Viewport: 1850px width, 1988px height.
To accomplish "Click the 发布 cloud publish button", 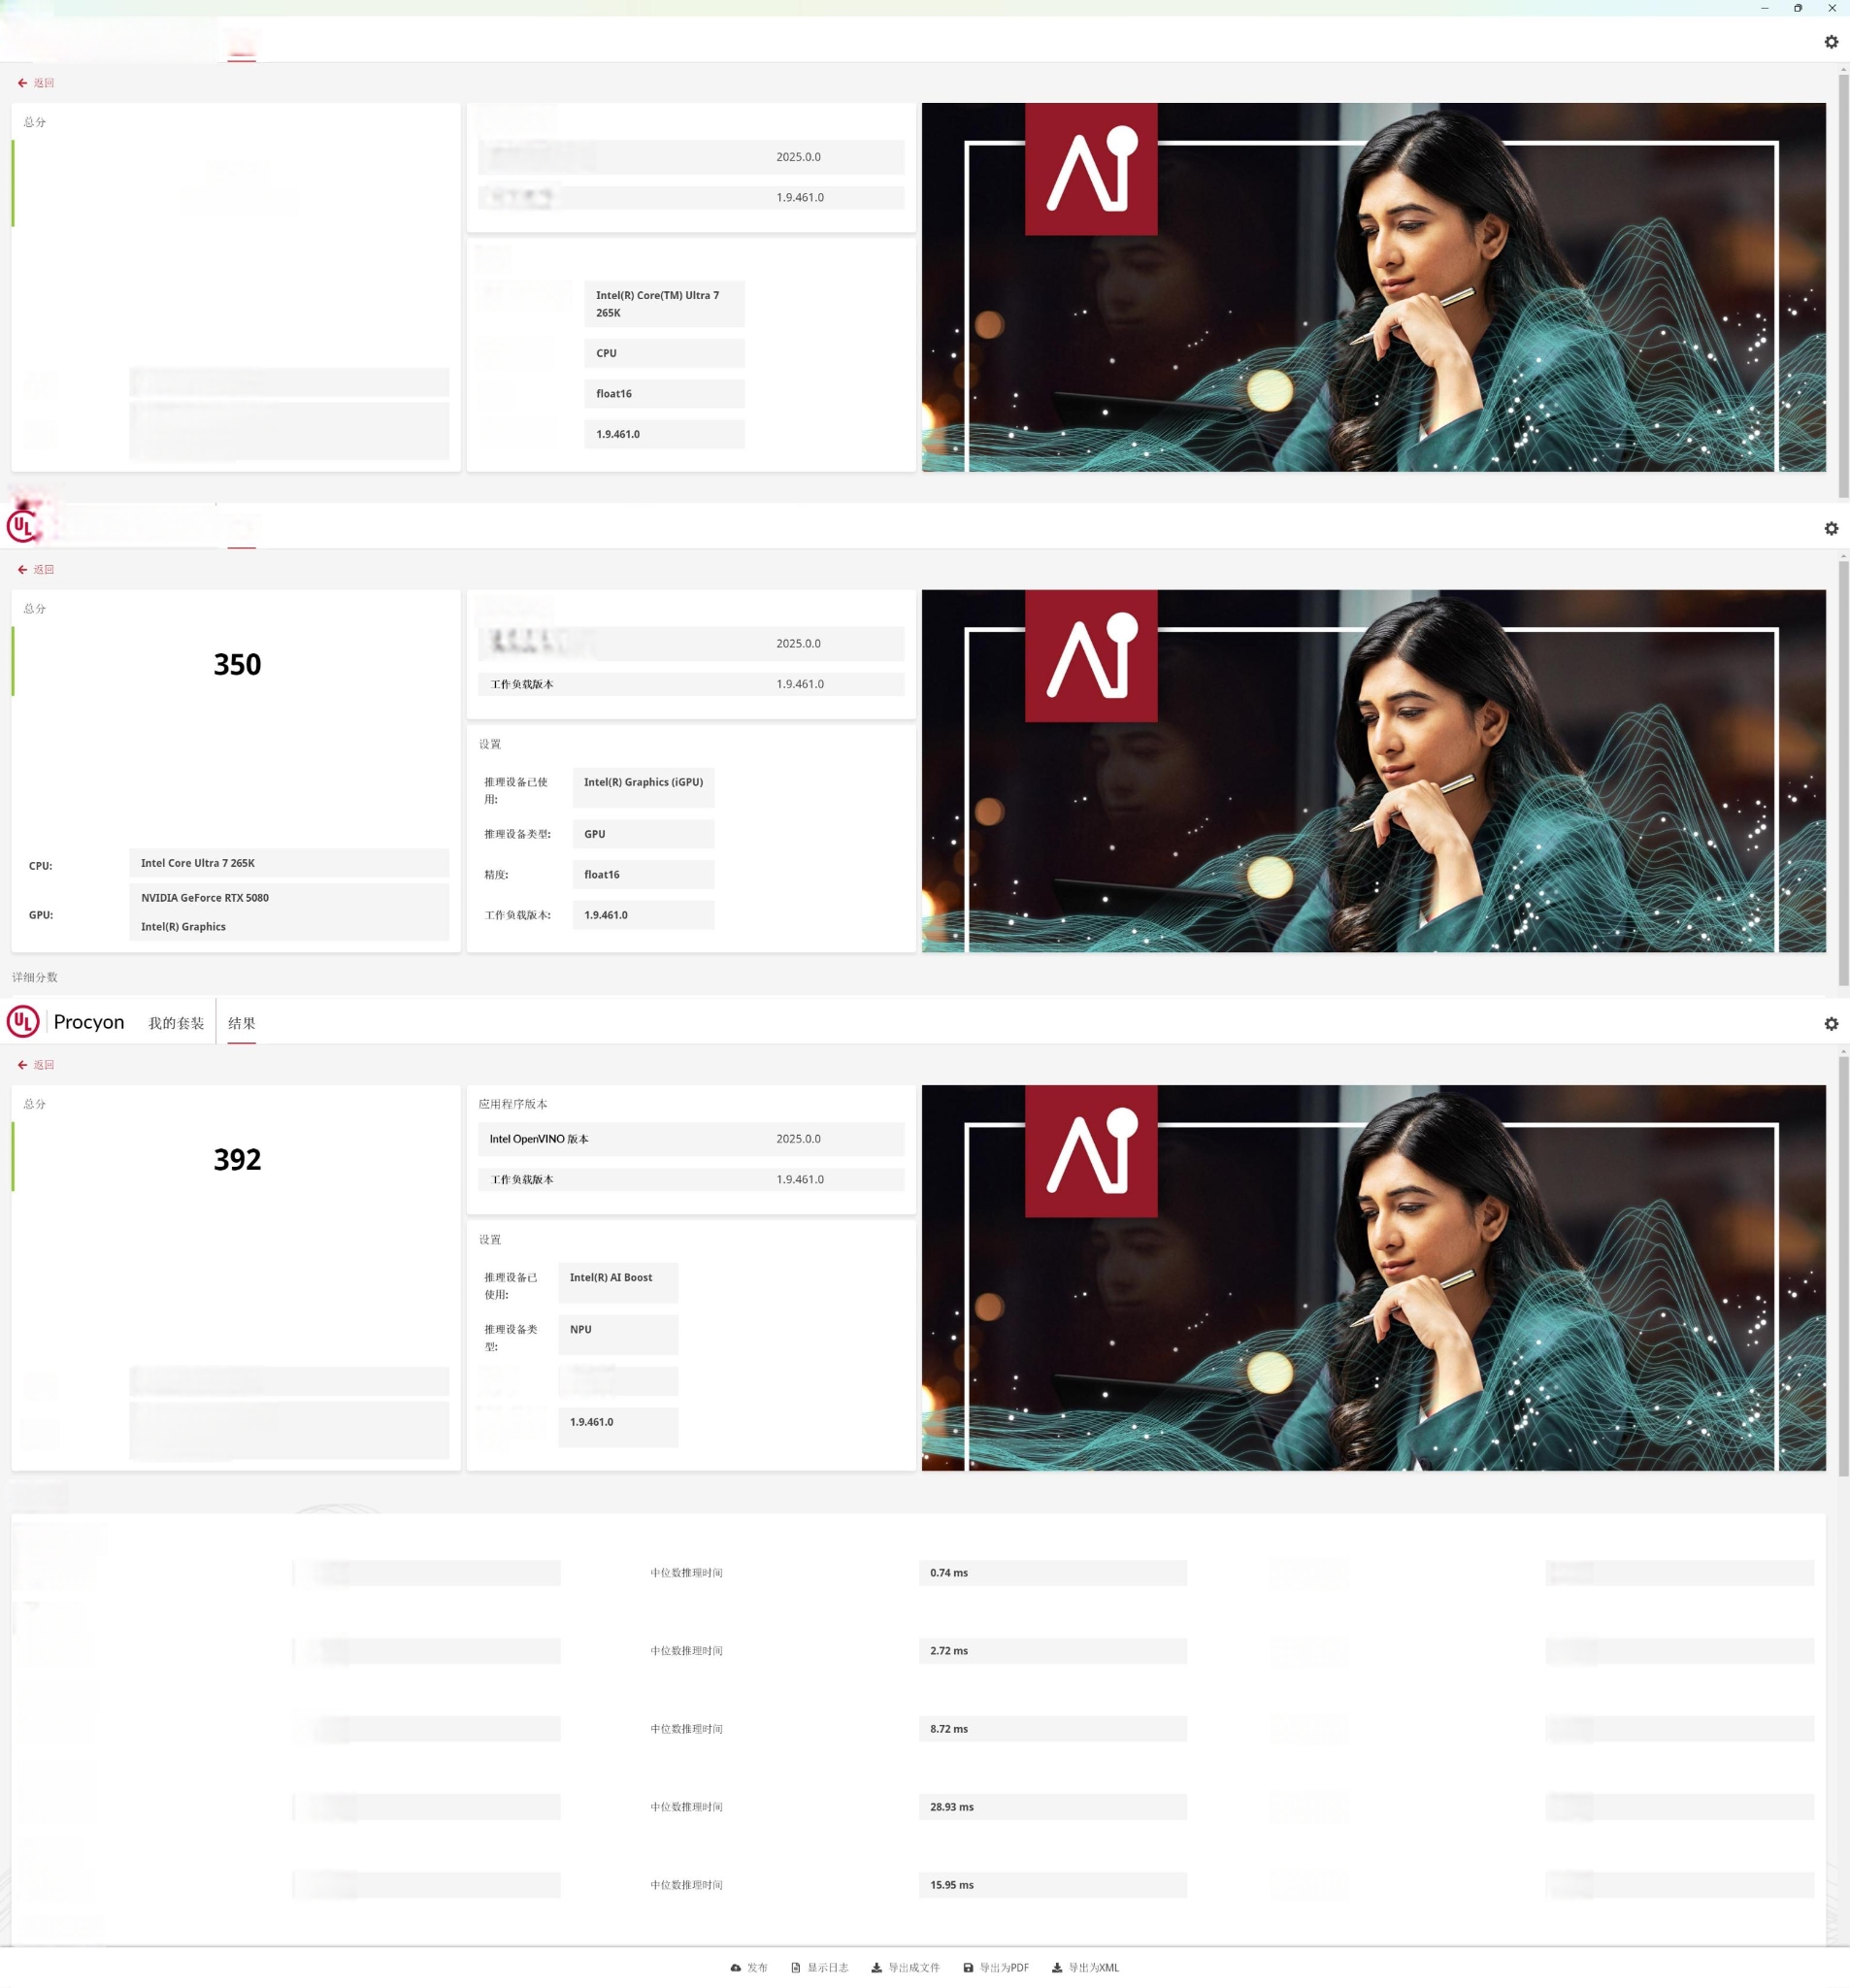I will click(x=749, y=1967).
